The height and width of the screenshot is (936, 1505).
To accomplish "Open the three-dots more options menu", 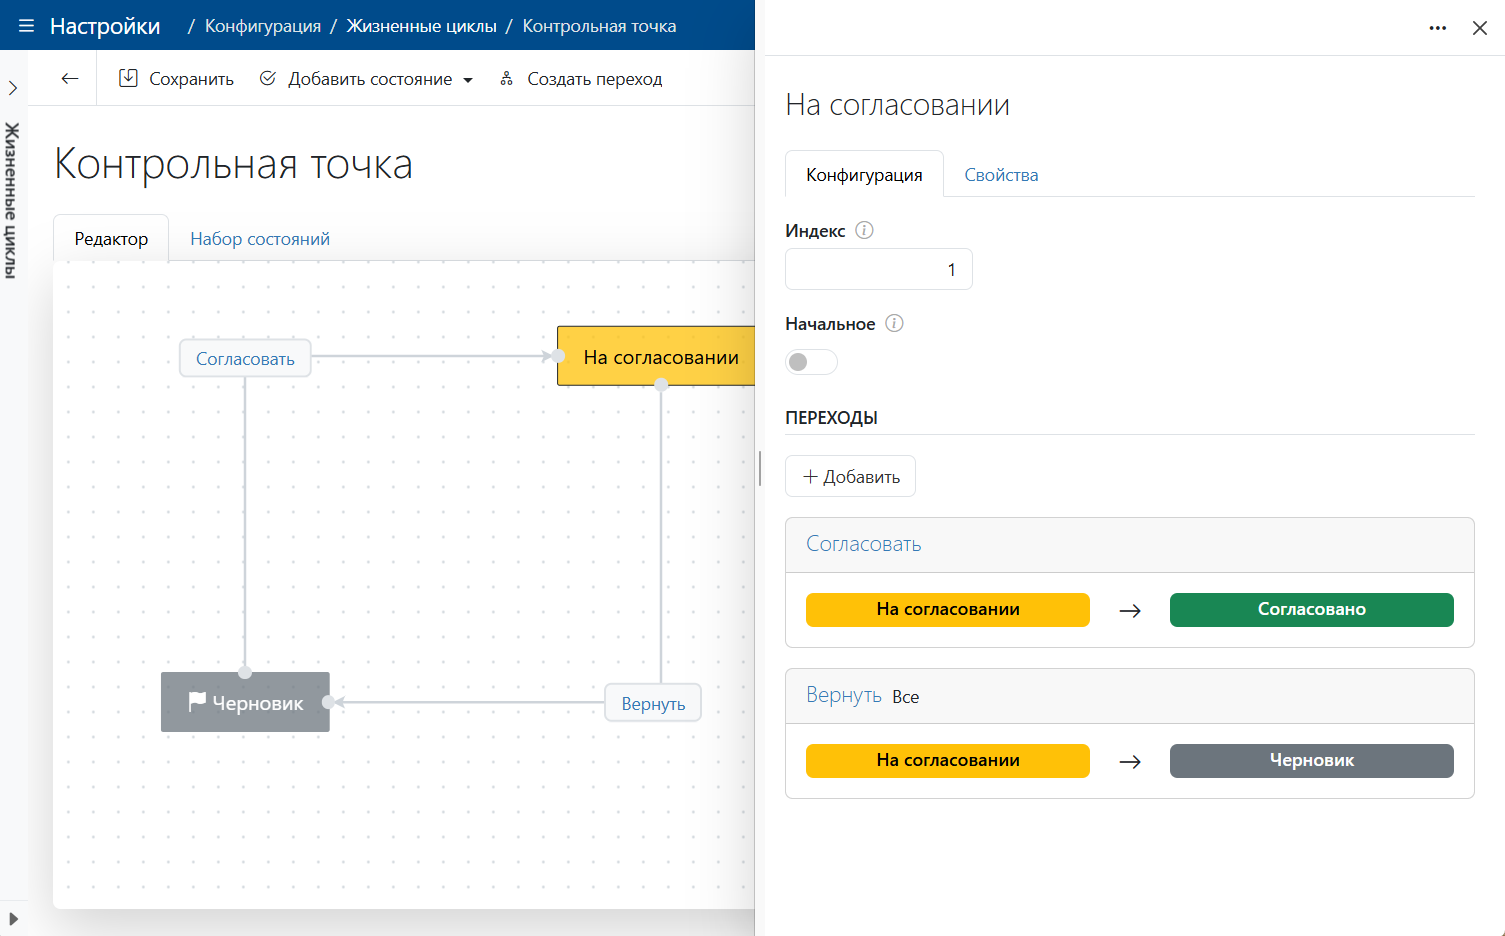I will point(1438,28).
